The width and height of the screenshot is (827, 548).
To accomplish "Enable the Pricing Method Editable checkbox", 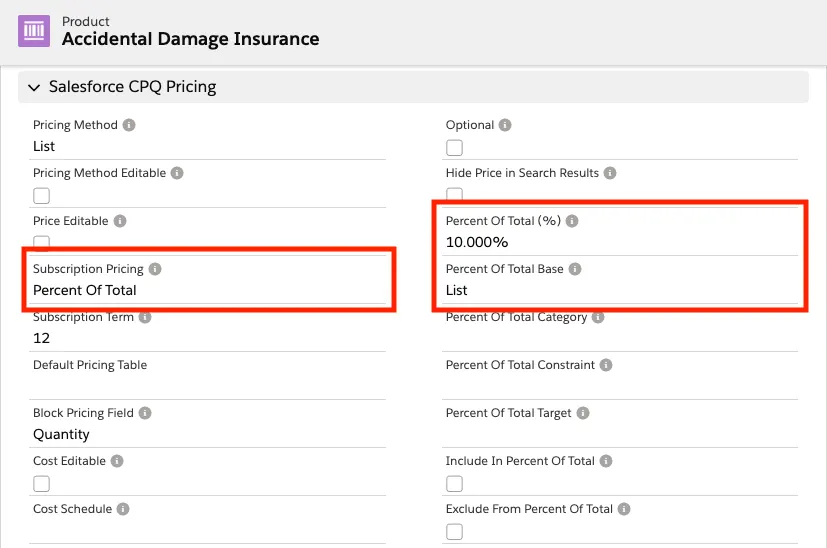I will 42,196.
